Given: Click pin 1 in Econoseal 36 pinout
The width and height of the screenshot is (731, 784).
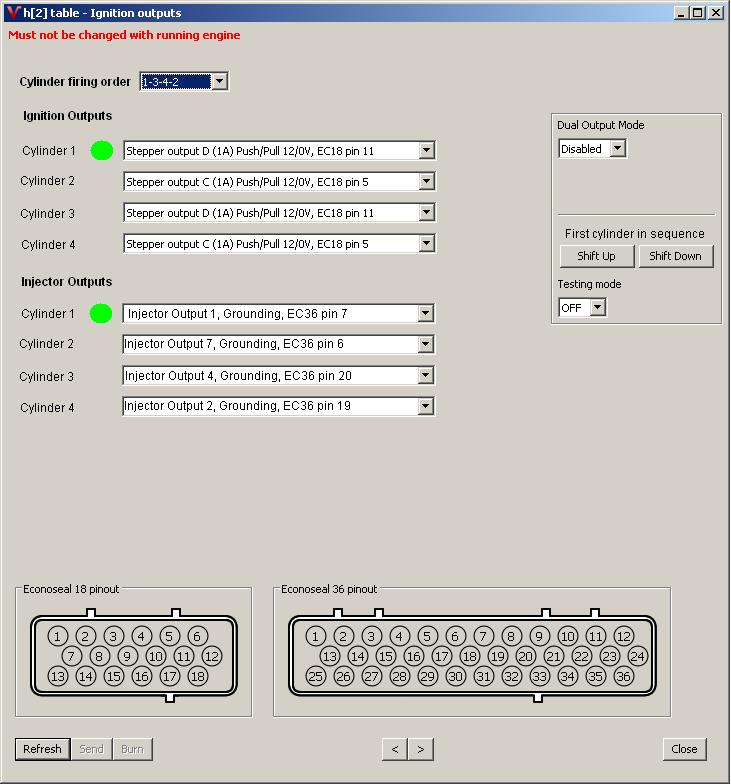Looking at the screenshot, I should 316,636.
